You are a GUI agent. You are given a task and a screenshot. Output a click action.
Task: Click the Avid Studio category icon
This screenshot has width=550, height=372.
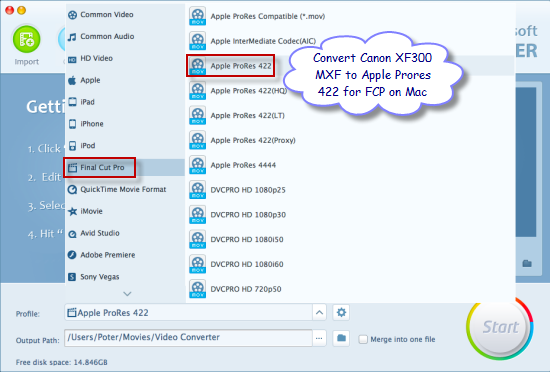[x=72, y=234]
